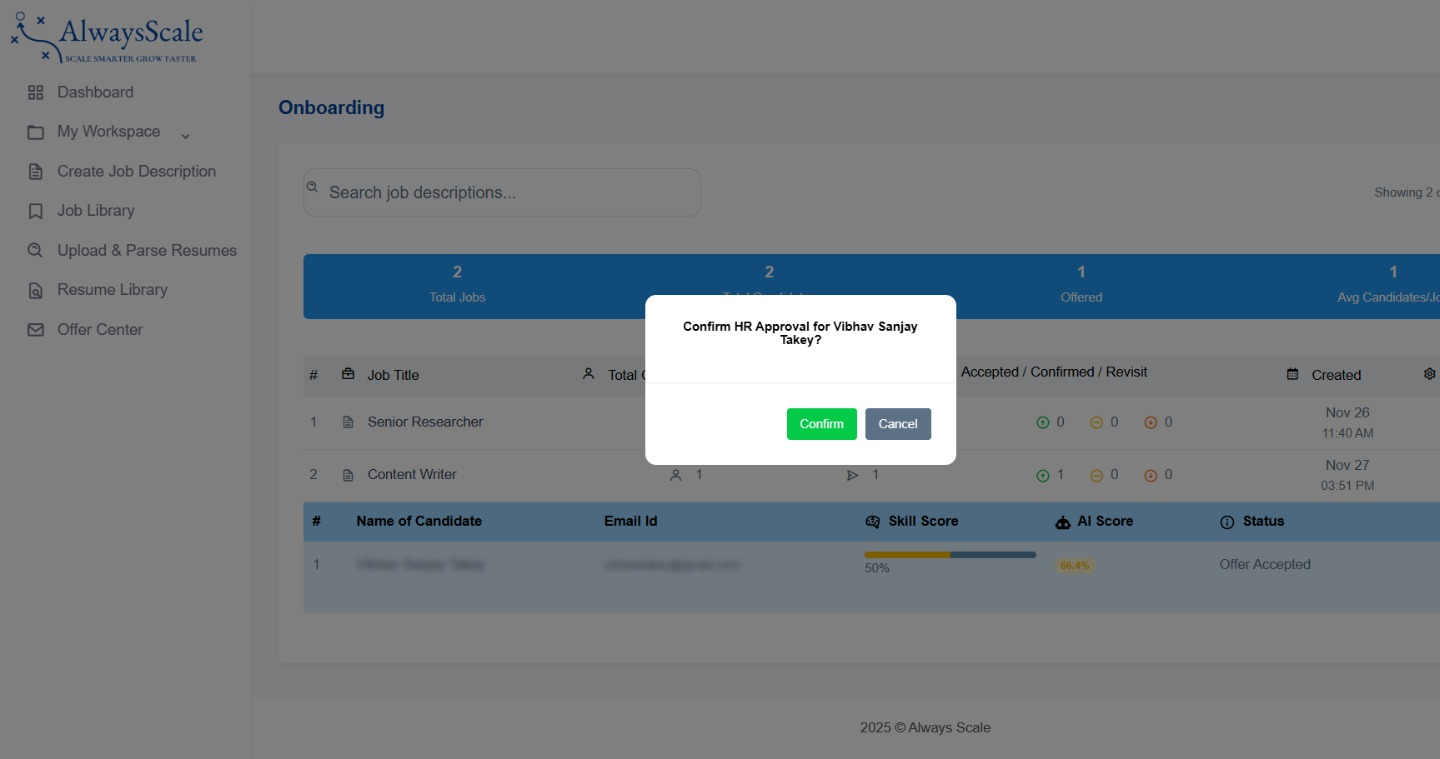Viewport: 1440px width, 759px height.
Task: Click the calendar icon in the Created column header
Action: 1294,375
